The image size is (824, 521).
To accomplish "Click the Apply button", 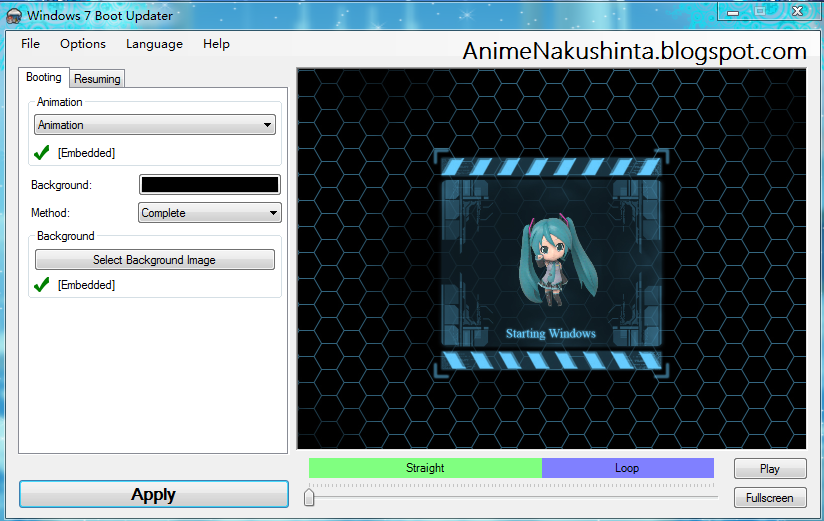I will tap(153, 494).
